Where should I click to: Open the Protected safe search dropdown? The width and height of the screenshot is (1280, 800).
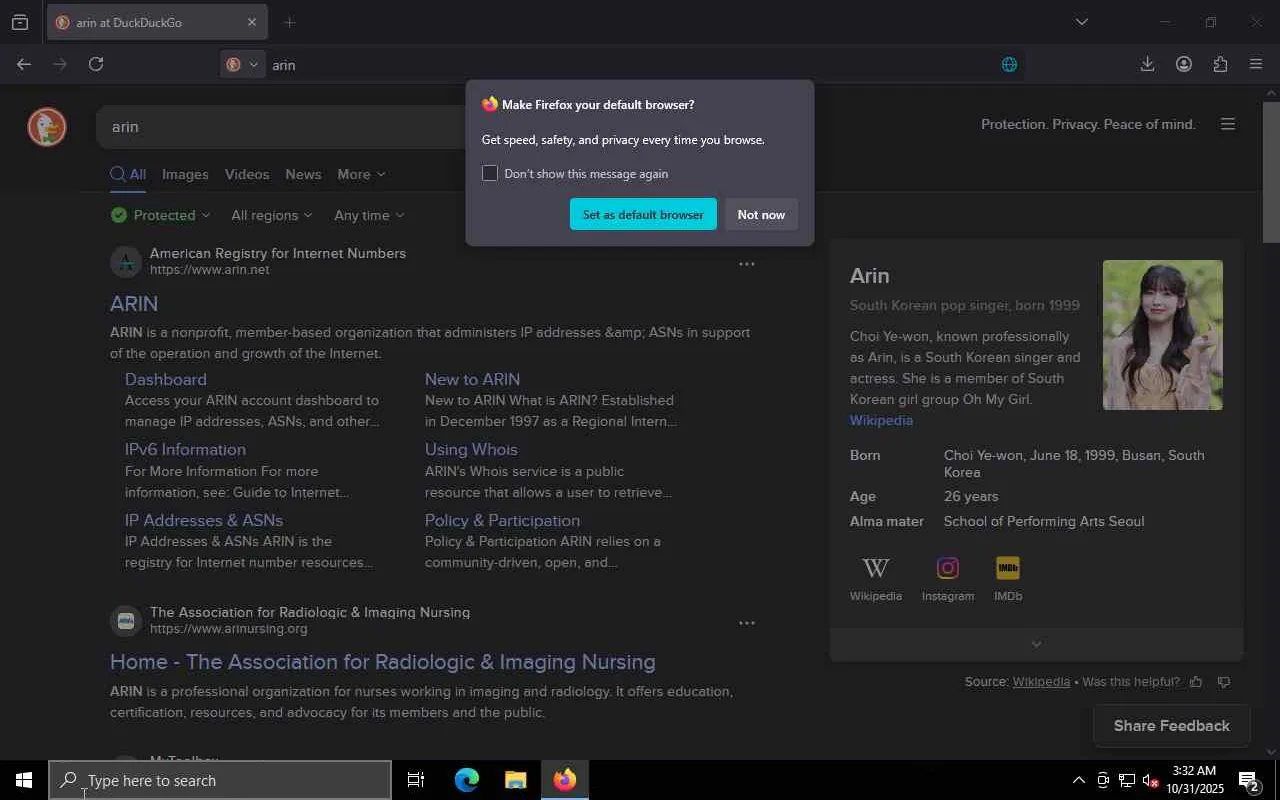coord(161,215)
